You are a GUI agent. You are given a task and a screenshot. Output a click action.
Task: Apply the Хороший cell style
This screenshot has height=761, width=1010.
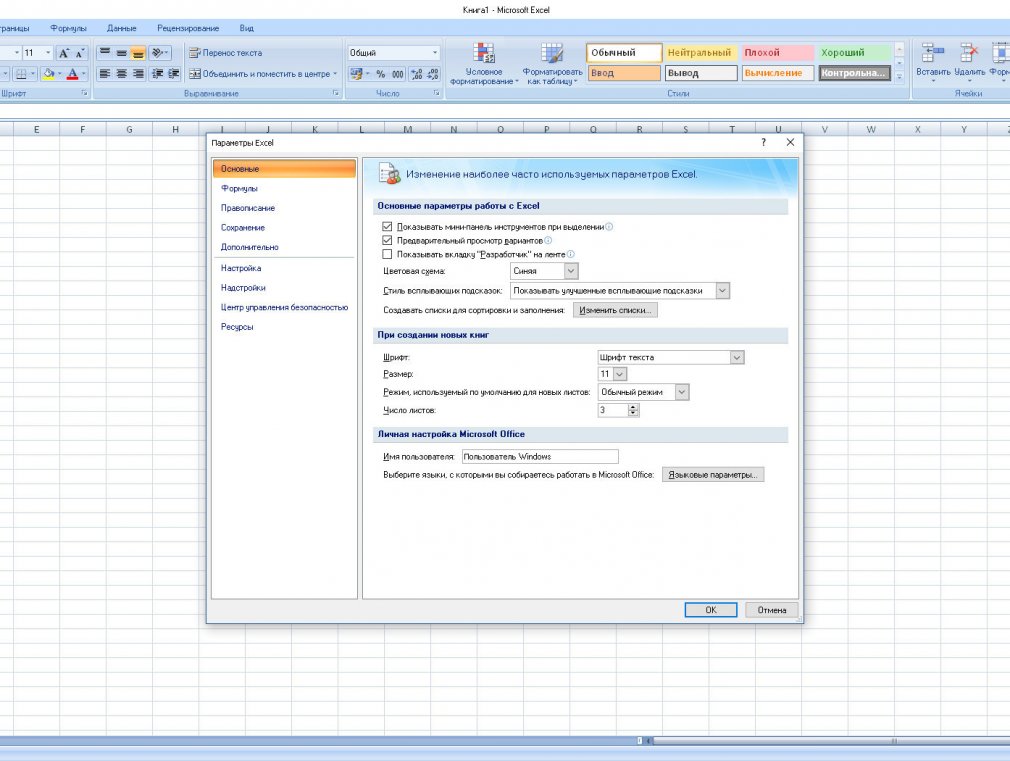coord(855,52)
